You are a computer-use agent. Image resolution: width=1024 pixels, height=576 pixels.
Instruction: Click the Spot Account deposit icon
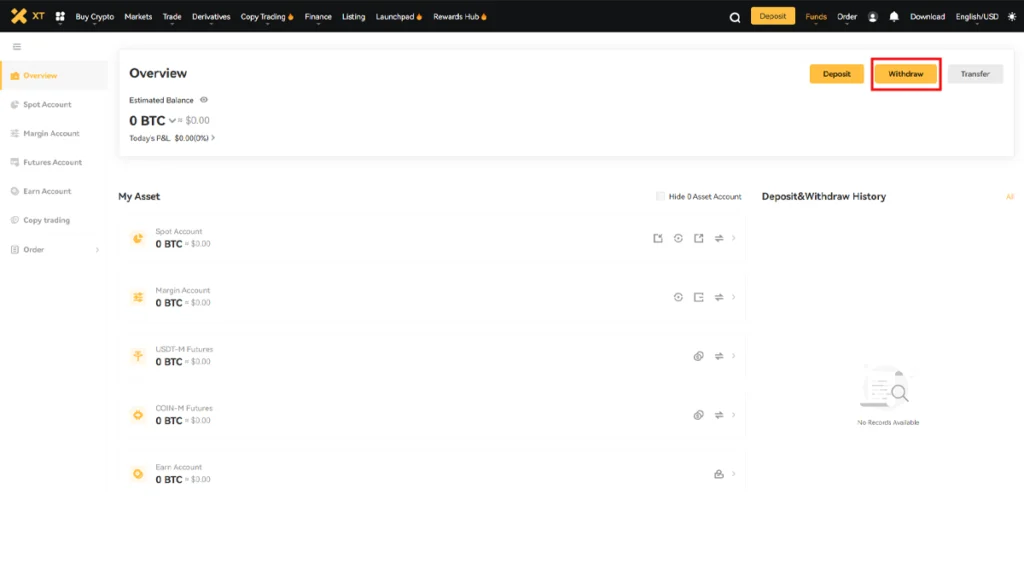coord(658,238)
